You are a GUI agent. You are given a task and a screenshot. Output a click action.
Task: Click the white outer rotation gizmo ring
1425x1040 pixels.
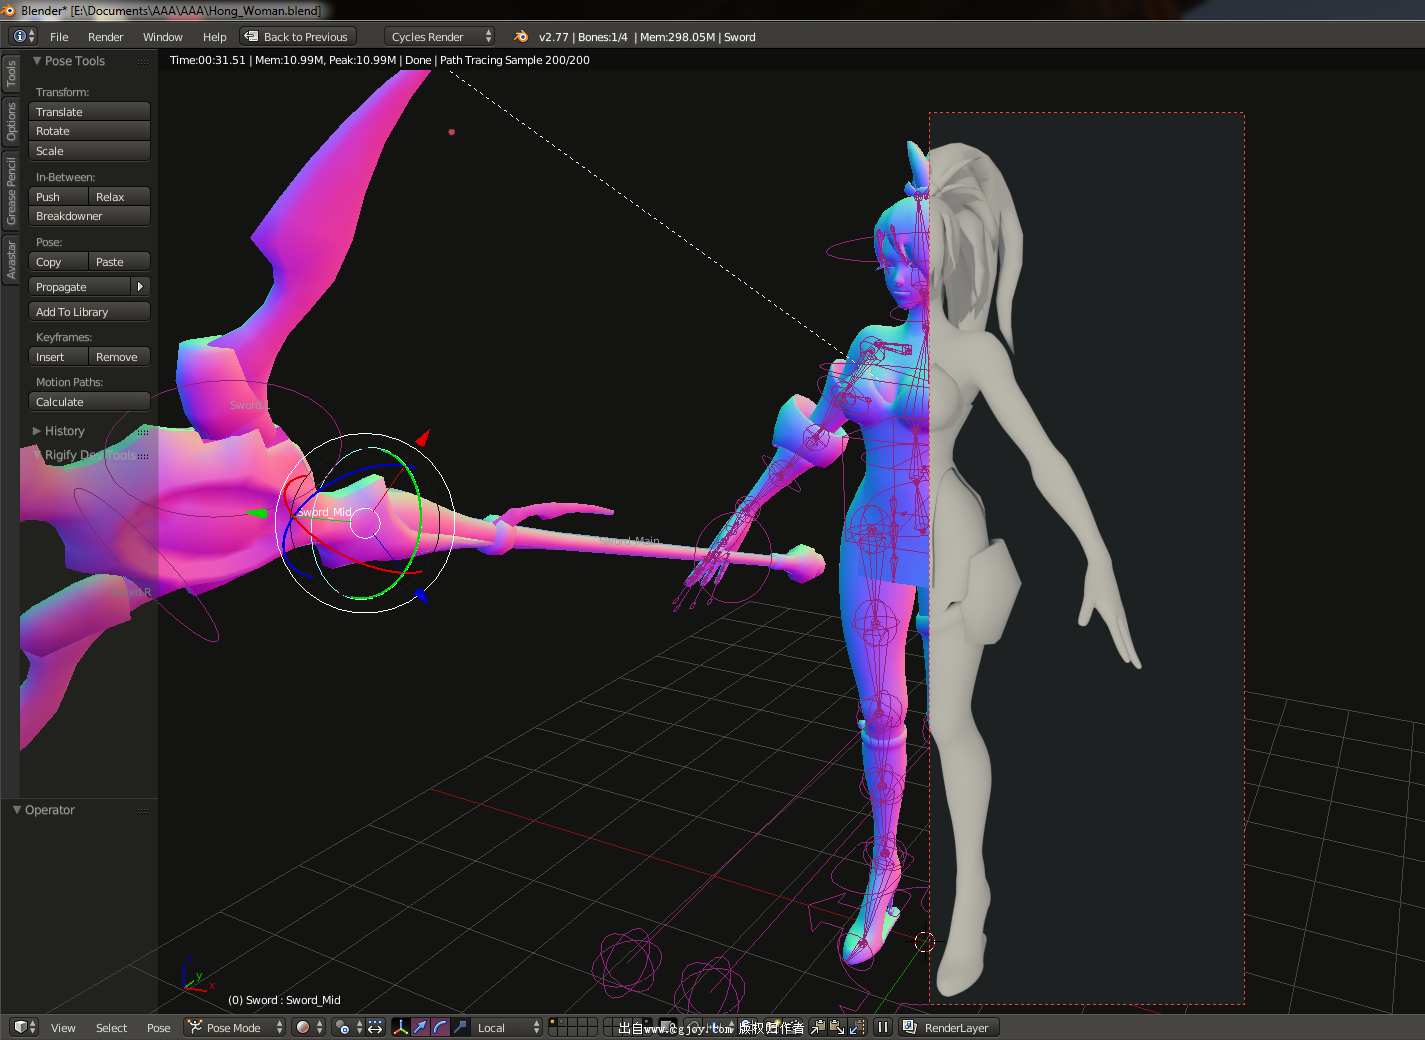[365, 435]
